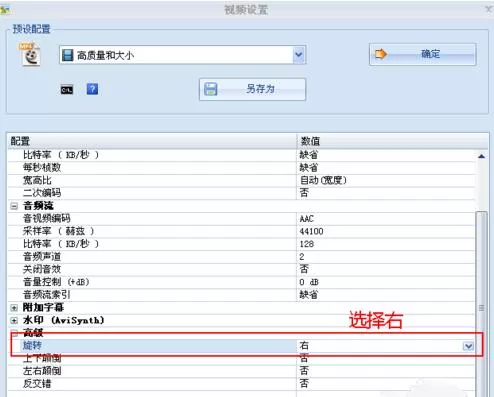Screen dimensions: 494x397
Task: Click the audio channel value 2
Action: click(302, 257)
